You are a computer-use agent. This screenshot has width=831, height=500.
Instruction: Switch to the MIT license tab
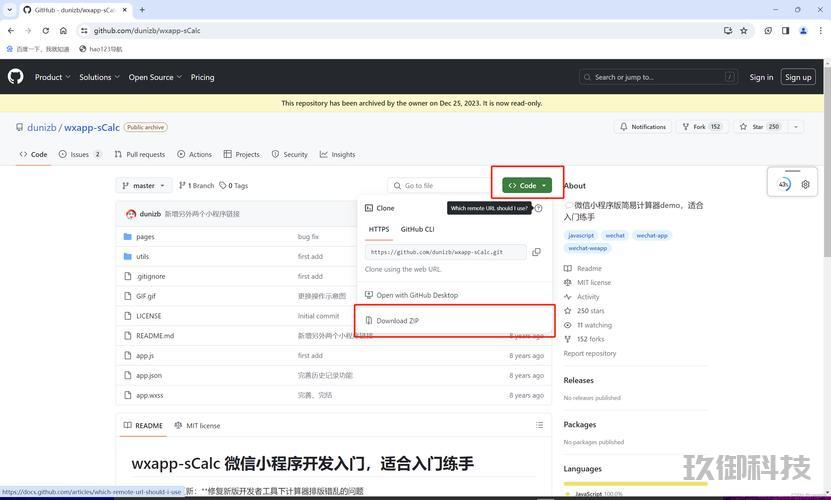(x=197, y=425)
